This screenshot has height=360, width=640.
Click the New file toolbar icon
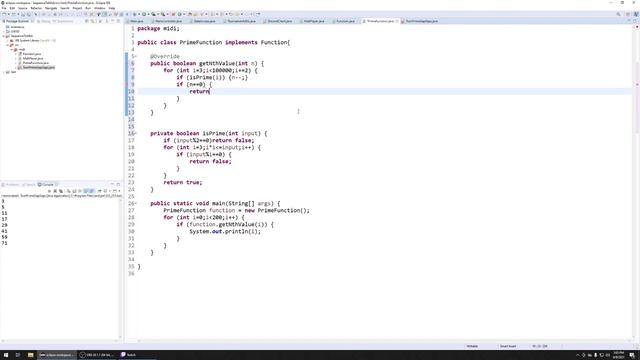[x=4, y=14]
